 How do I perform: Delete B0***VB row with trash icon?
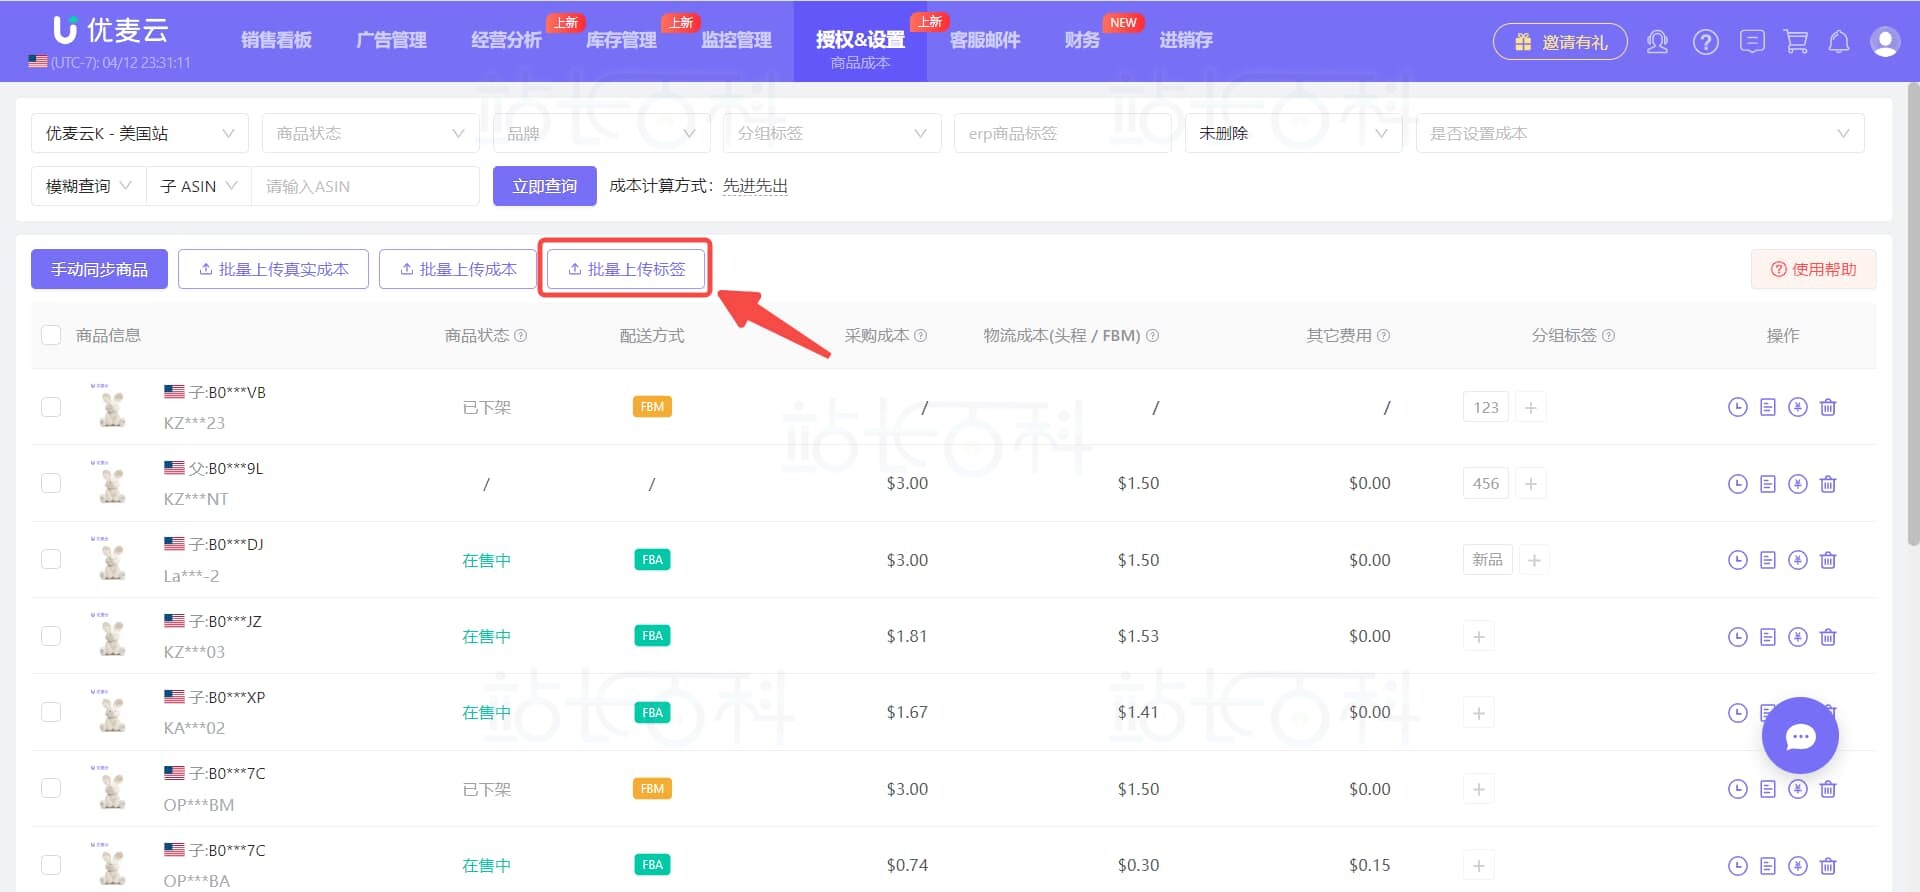coord(1828,407)
